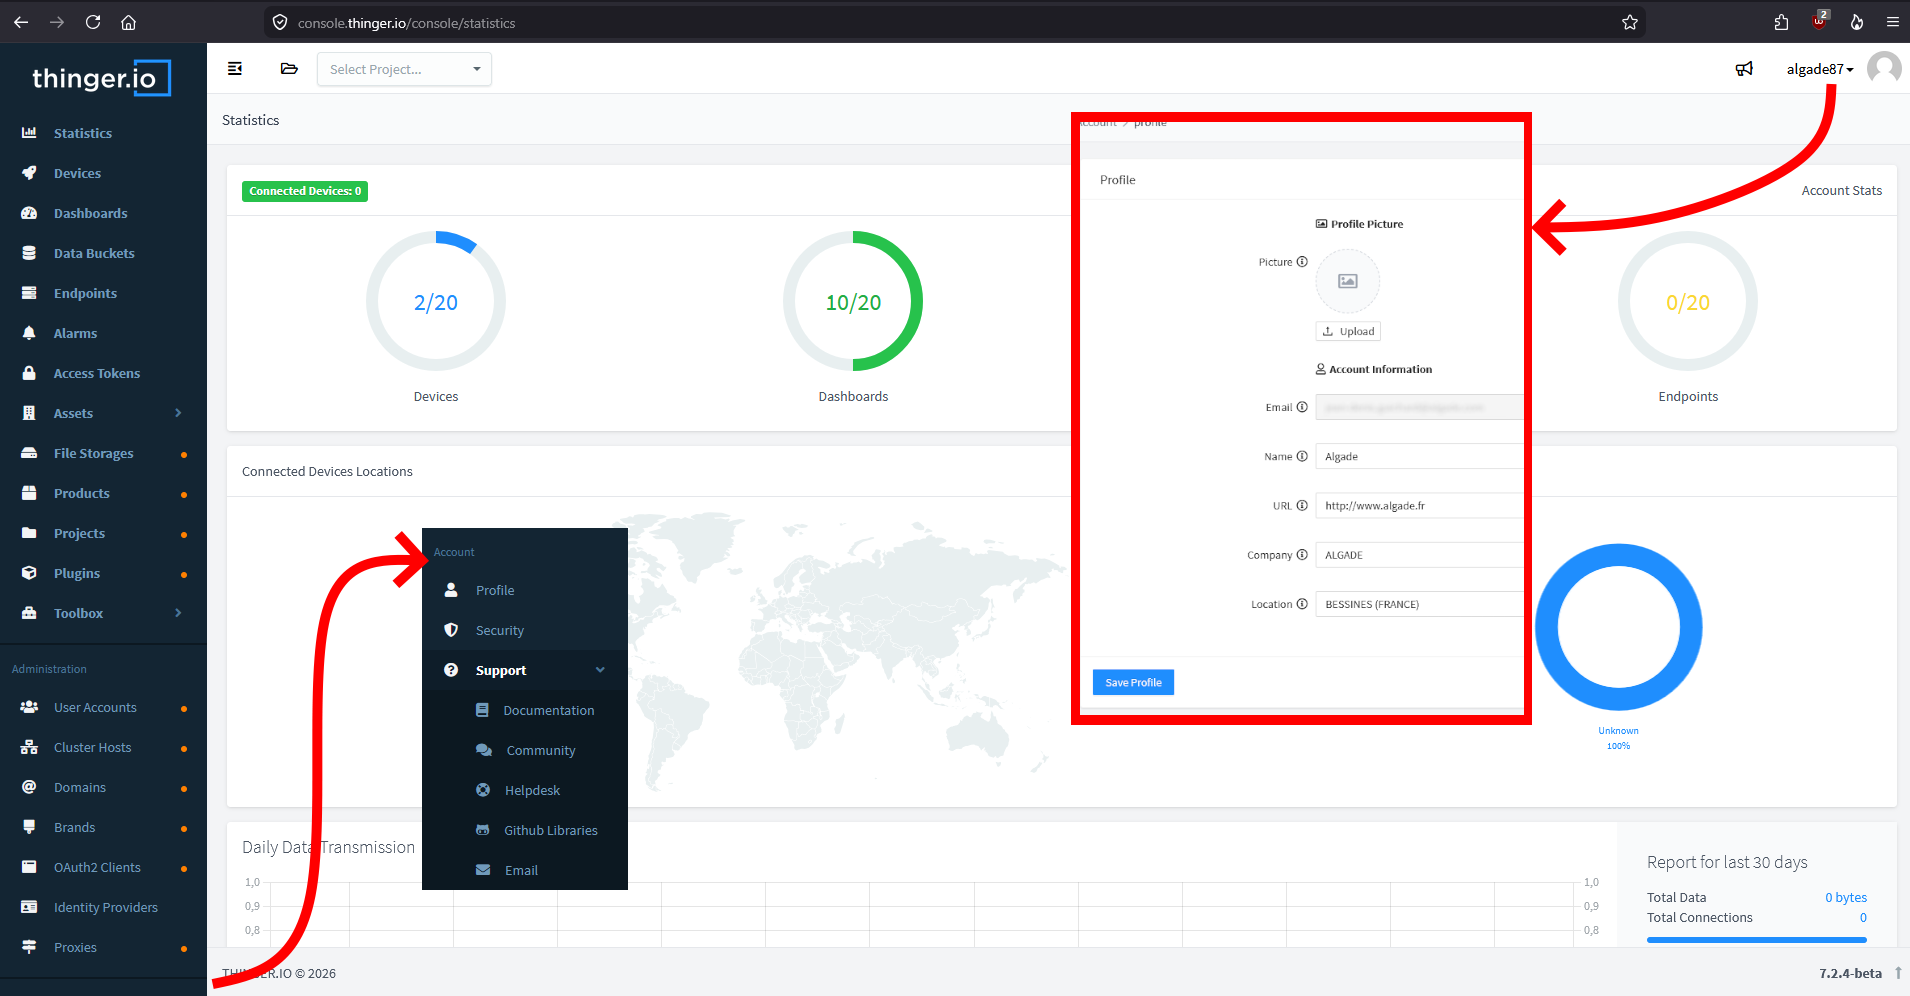Click the Identity Providers card icon
This screenshot has height=996, width=1910.
[29, 907]
